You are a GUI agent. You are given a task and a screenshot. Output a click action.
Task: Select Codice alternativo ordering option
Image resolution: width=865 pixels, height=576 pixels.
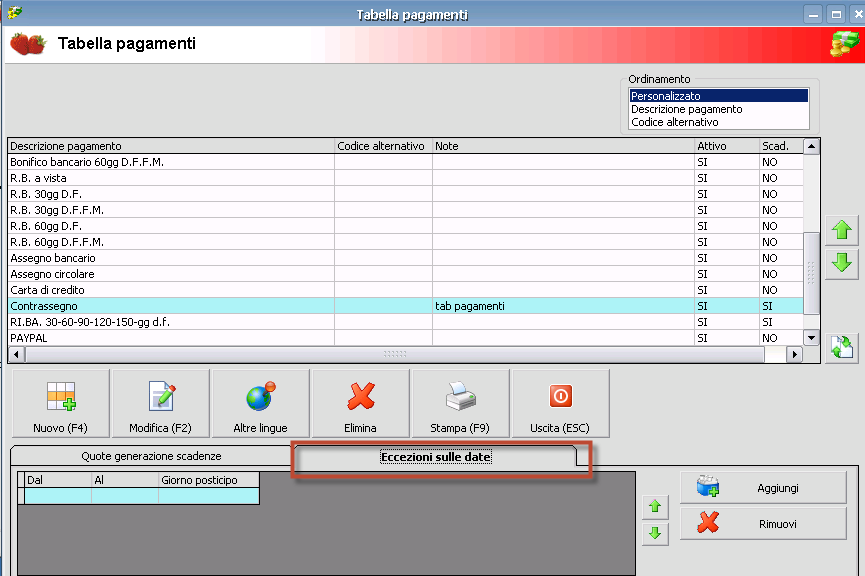click(x=718, y=122)
